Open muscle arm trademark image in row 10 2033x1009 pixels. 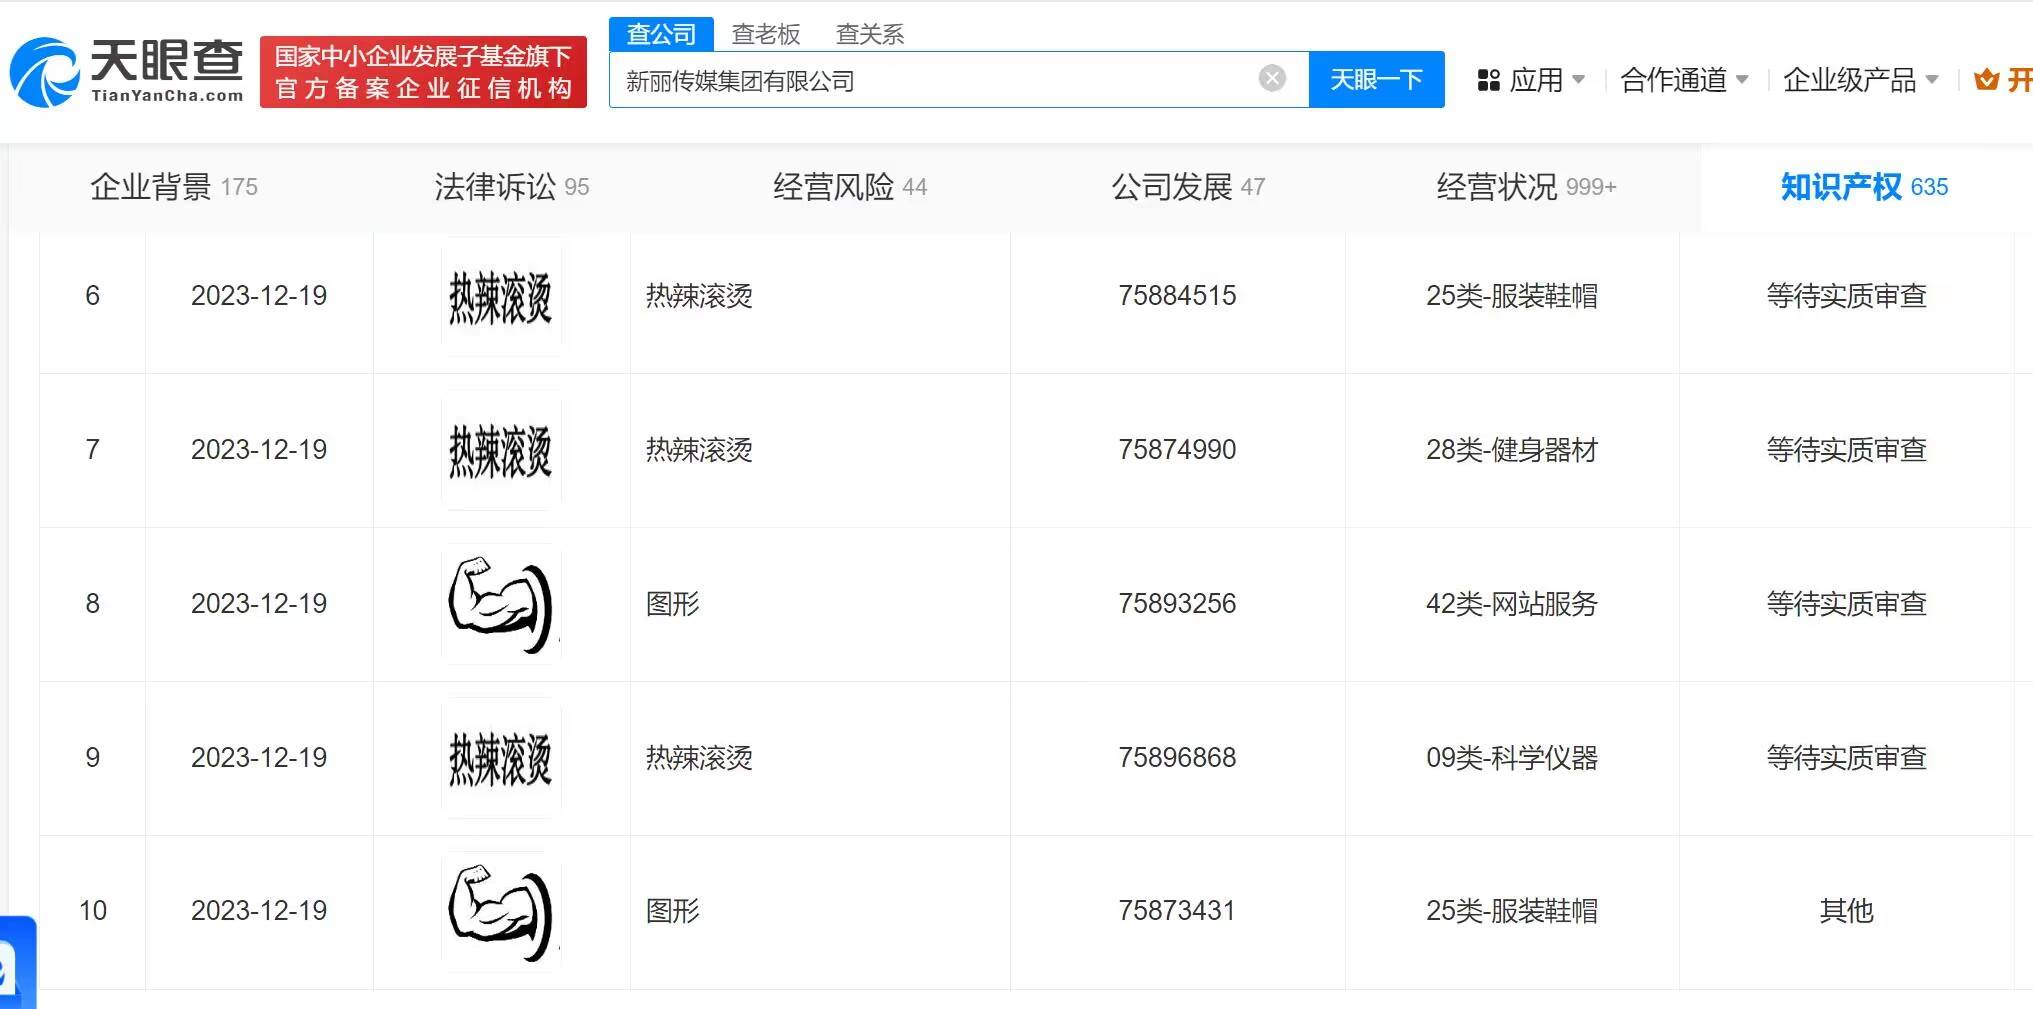coord(501,912)
